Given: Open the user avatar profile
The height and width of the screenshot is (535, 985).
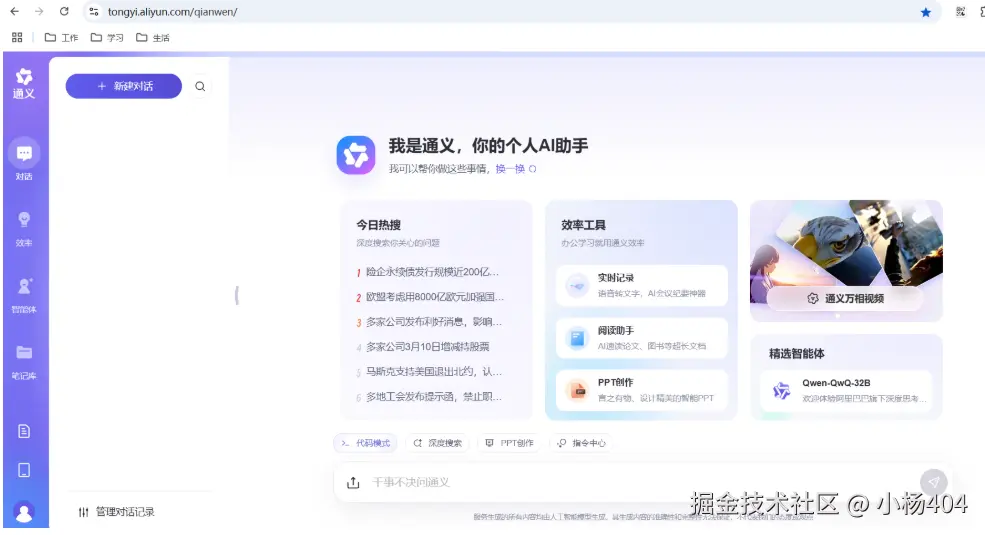Looking at the screenshot, I should tap(24, 513).
